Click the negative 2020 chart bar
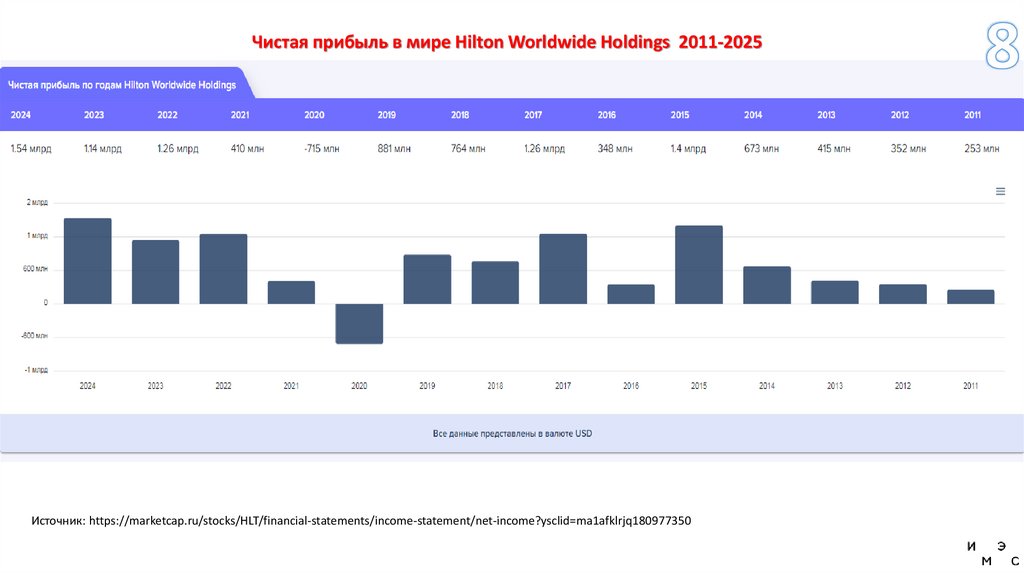Screen dimensions: 1024x574 tap(359, 323)
